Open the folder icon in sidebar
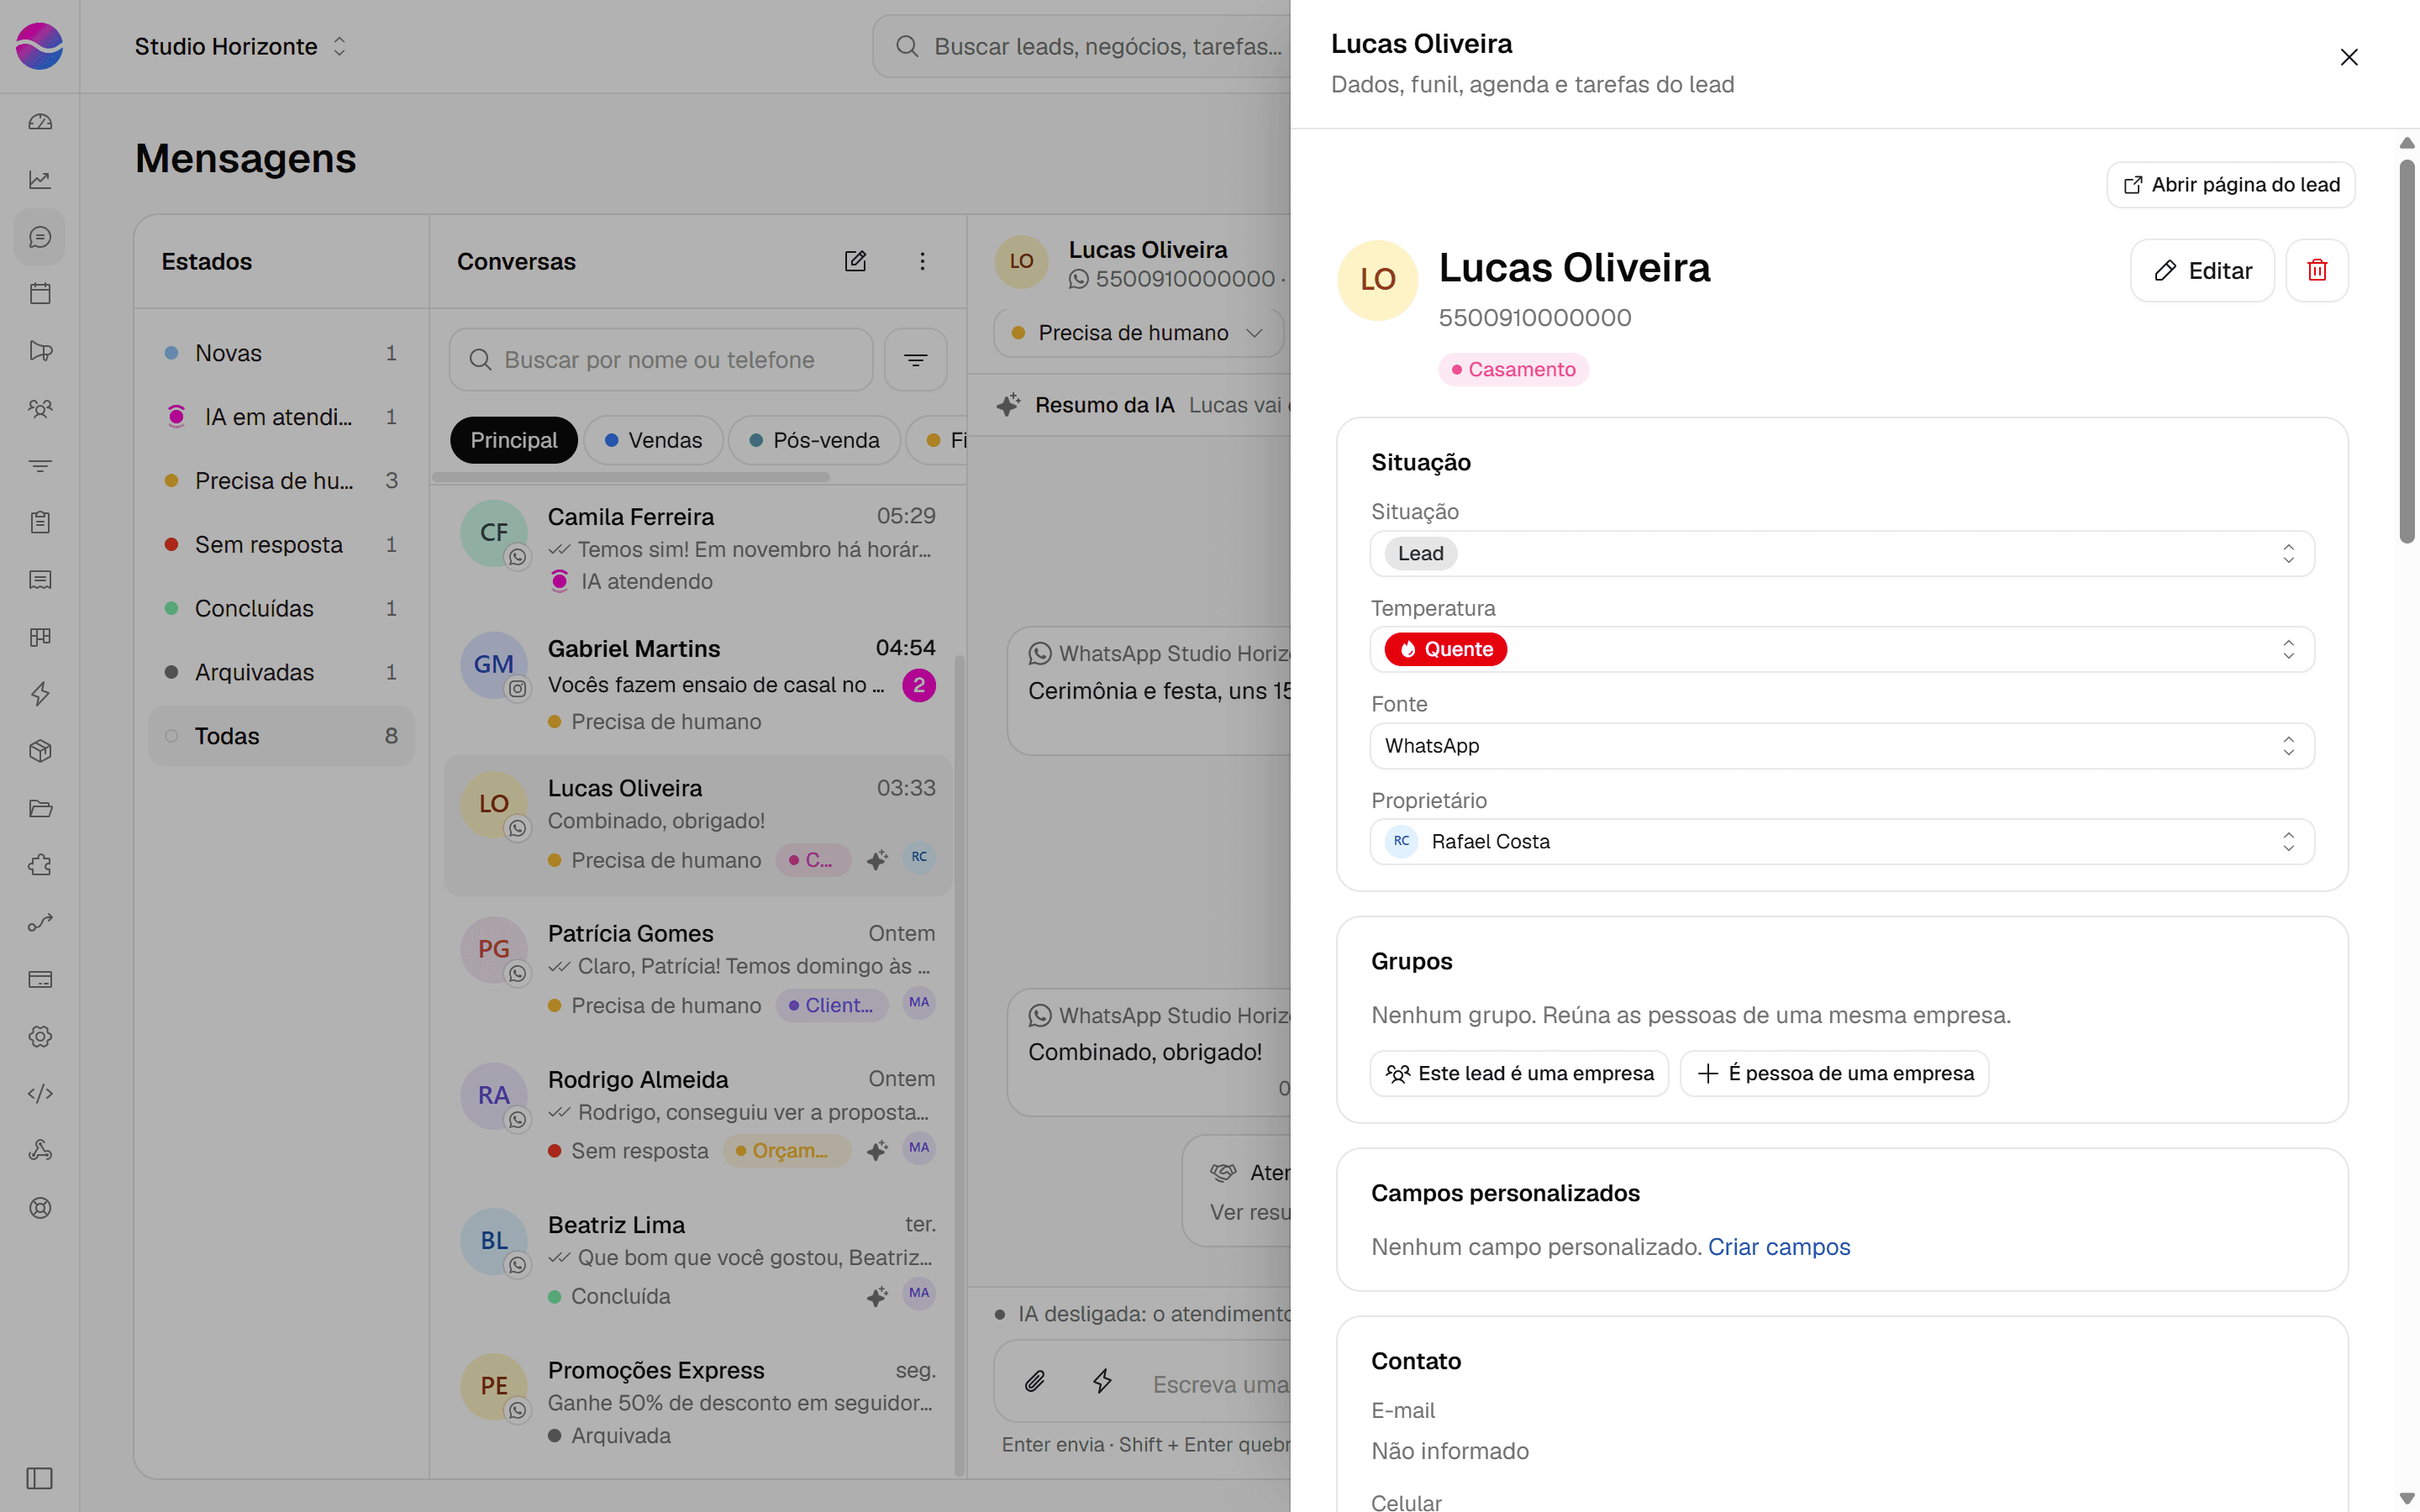The height and width of the screenshot is (1512, 2420). point(40,808)
